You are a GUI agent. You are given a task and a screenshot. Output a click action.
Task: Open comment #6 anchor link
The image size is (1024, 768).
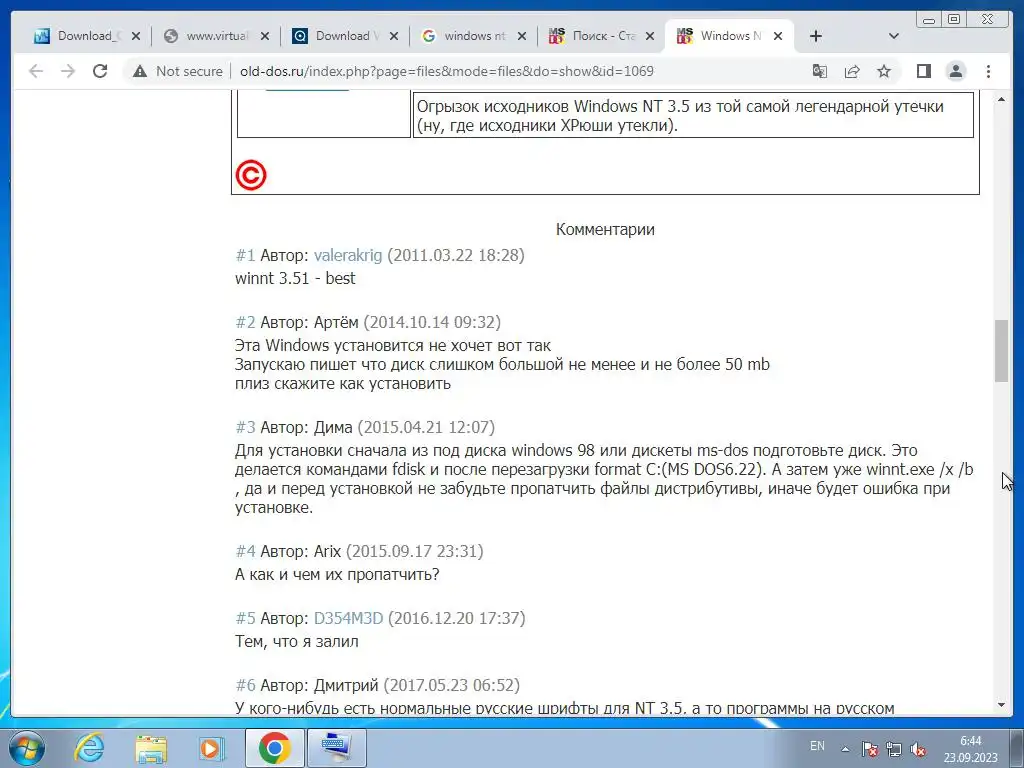point(246,685)
